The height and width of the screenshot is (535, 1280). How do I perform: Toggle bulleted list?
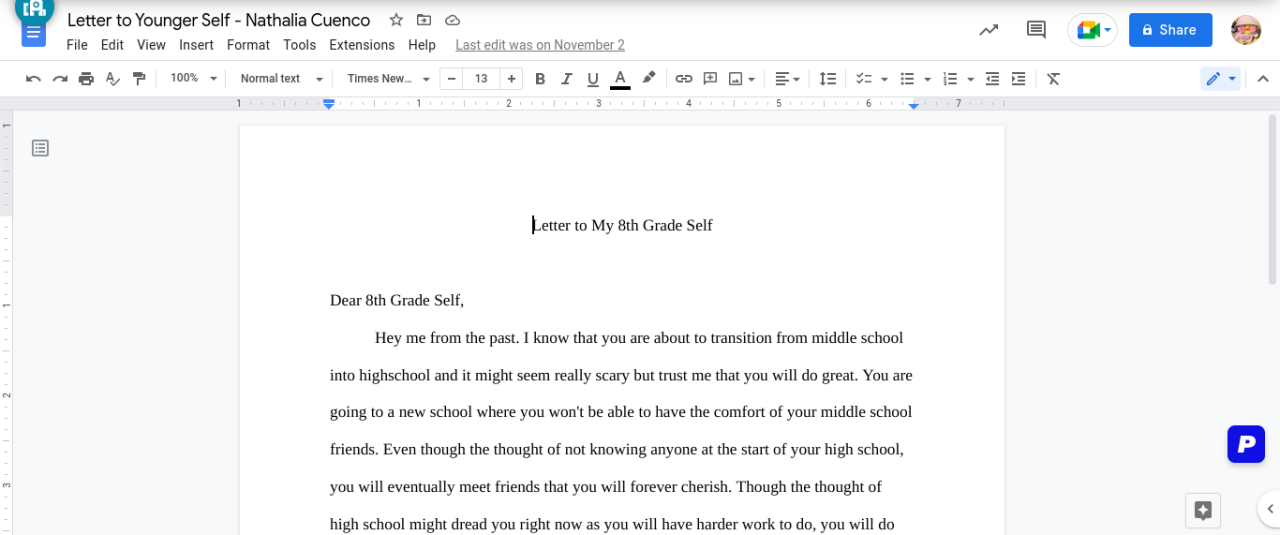tap(907, 78)
